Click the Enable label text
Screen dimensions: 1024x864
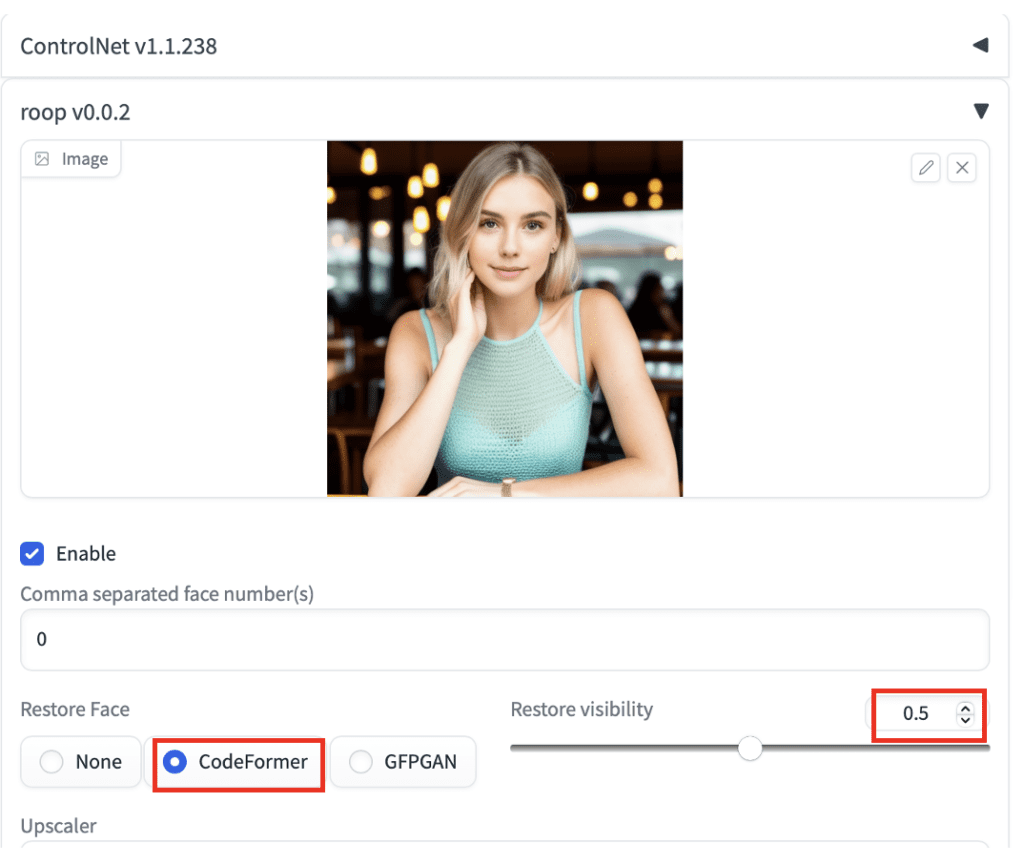[86, 554]
